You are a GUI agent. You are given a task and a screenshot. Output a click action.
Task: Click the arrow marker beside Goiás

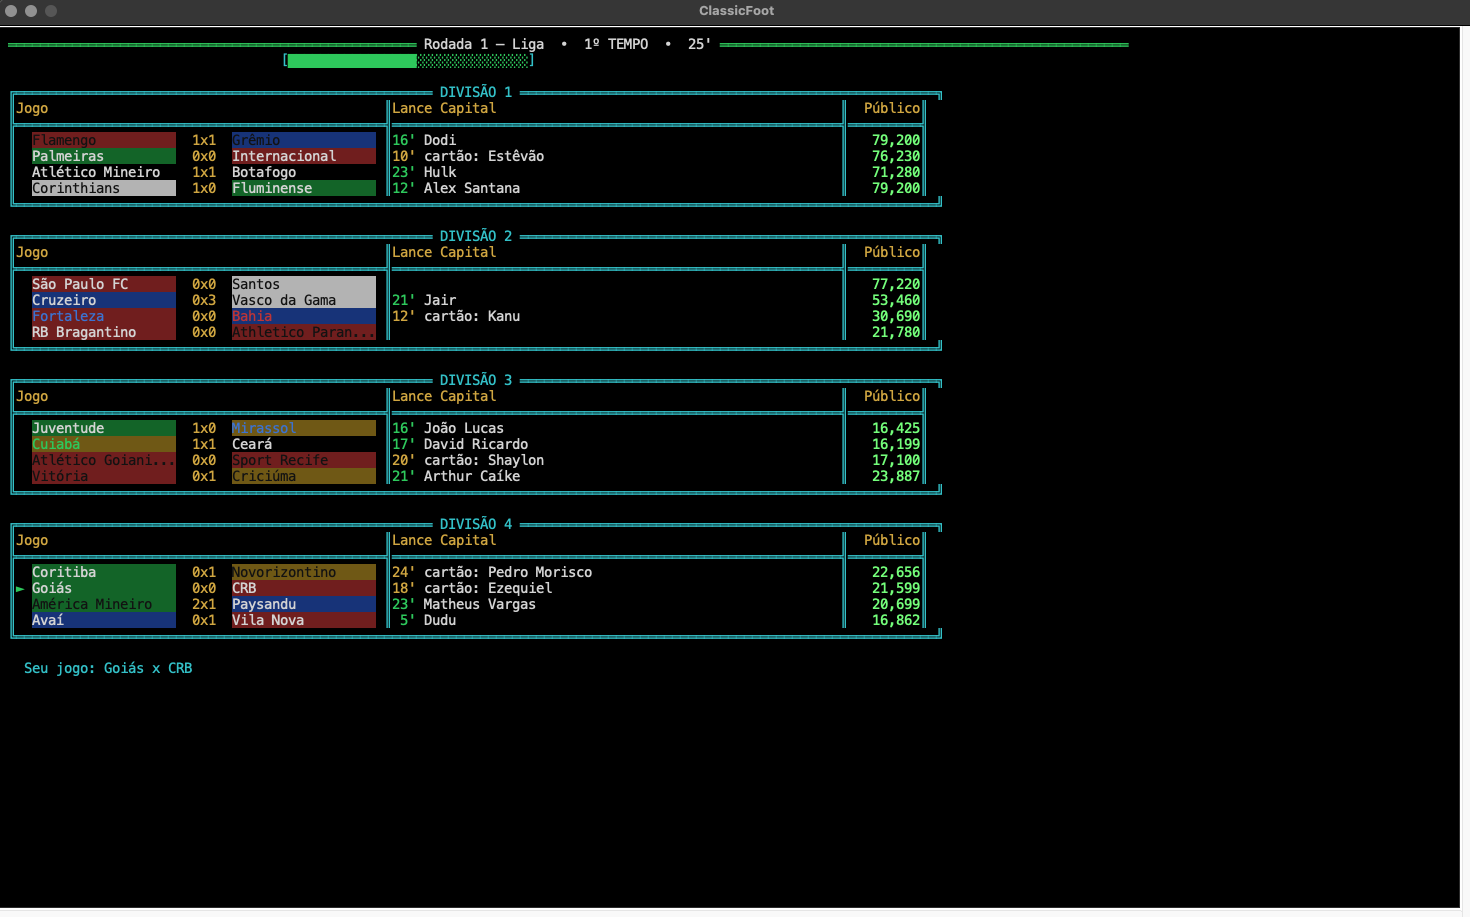coord(20,589)
